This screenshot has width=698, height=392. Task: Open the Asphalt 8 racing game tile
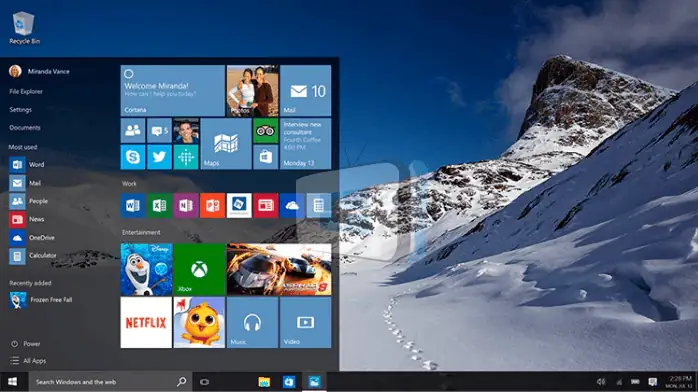[279, 270]
